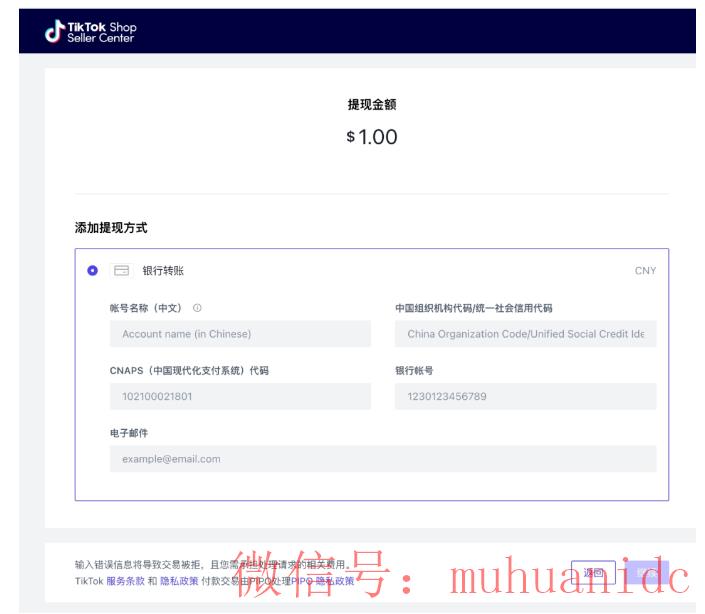705x614 pixels.
Task: Click the email field showing example@email.com
Action: [383, 459]
